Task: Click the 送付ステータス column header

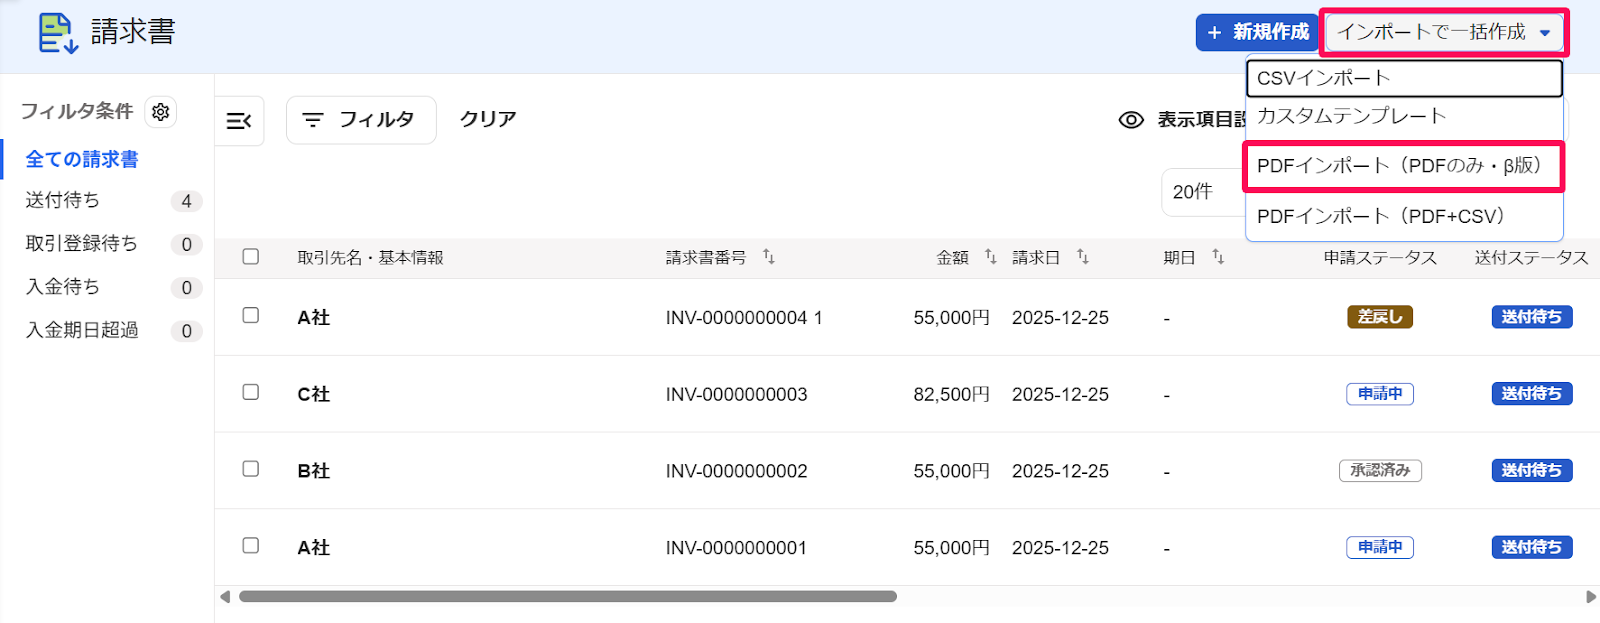Action: click(x=1531, y=258)
